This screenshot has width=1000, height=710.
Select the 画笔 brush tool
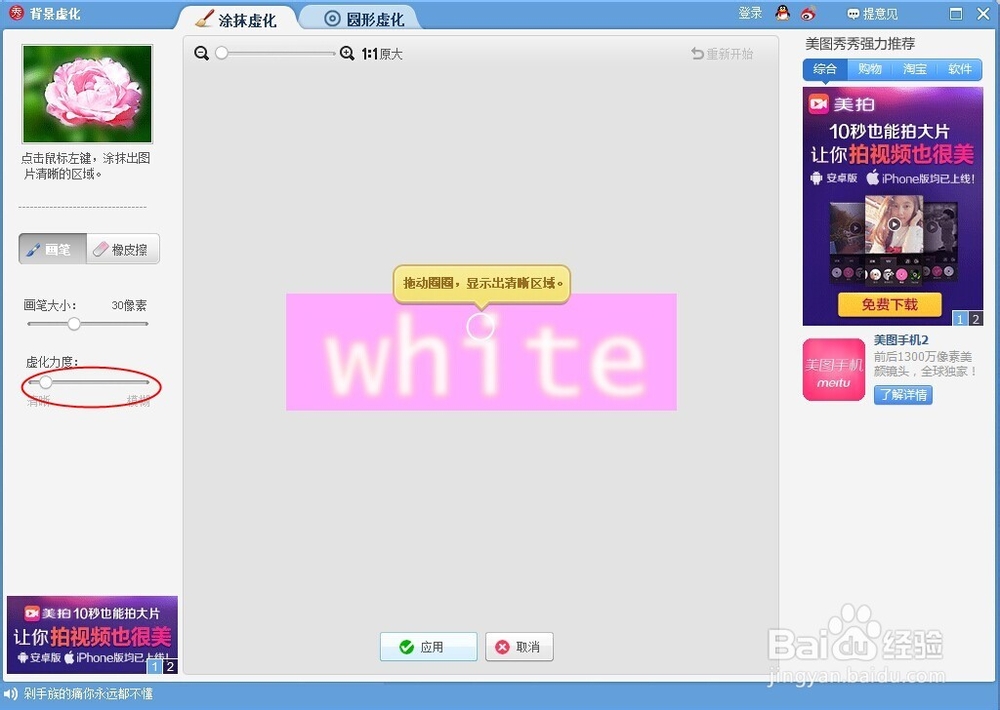52,249
